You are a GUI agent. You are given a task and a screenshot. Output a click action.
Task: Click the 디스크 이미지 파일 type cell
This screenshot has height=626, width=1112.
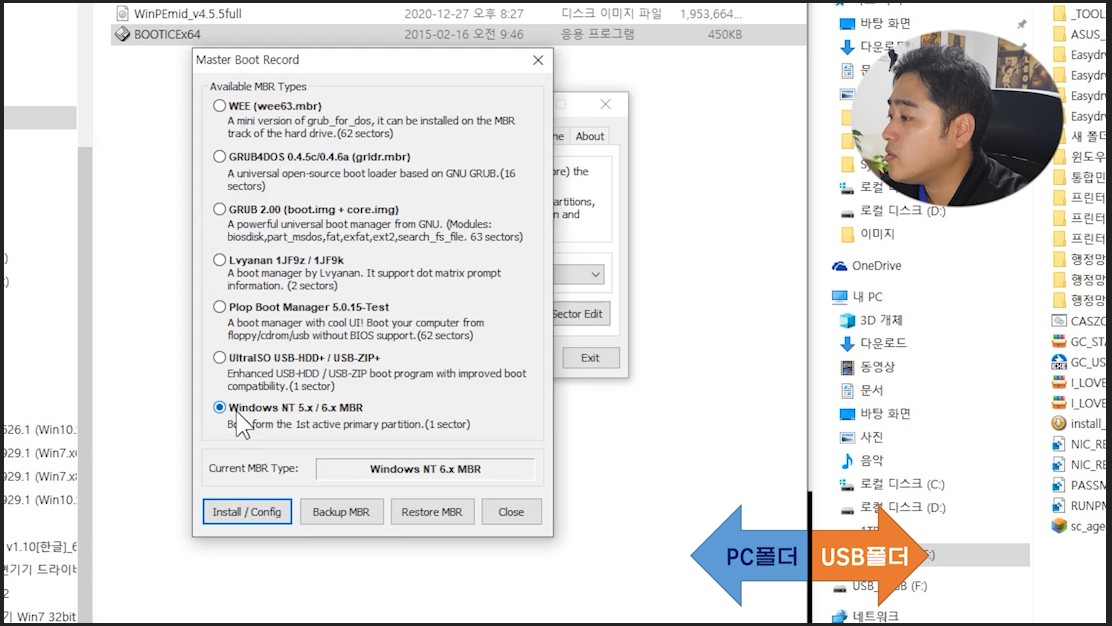(611, 13)
